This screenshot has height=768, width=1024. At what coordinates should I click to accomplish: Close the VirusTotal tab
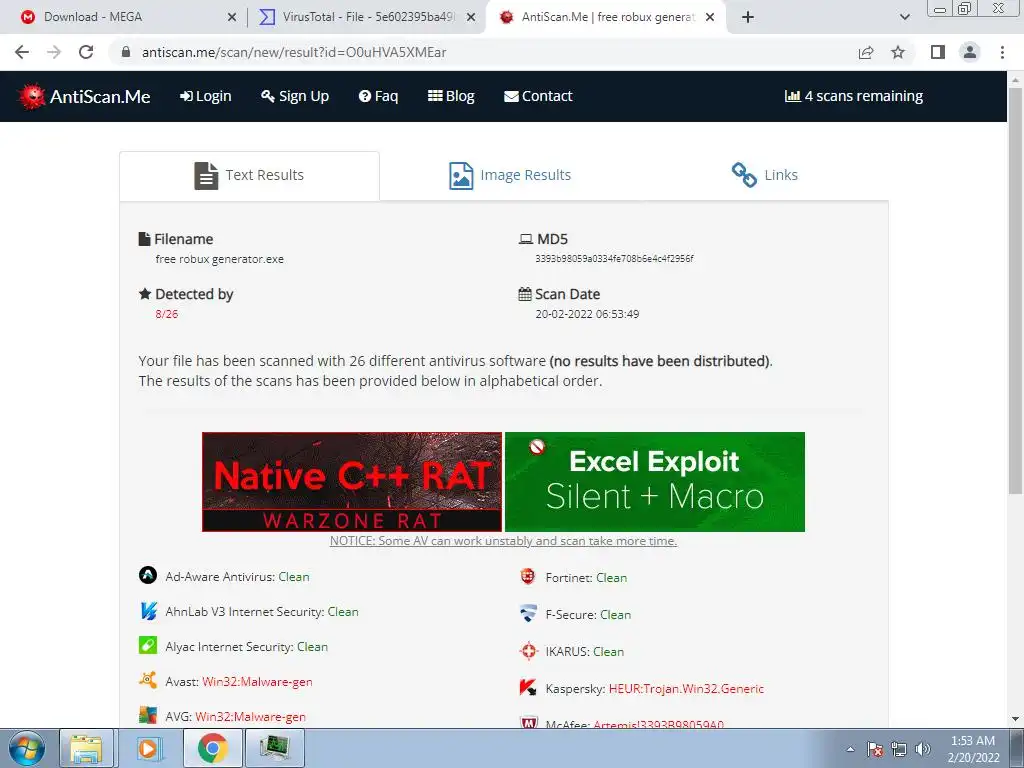pos(471,18)
